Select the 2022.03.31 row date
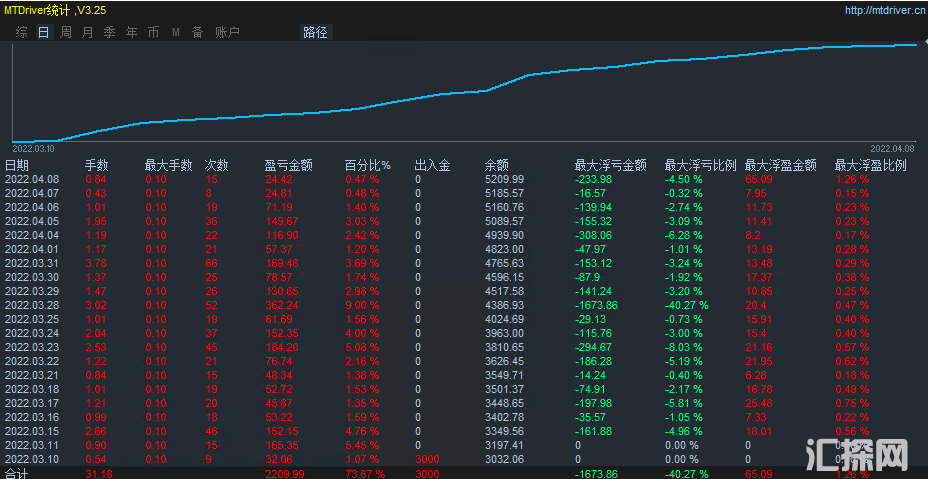The image size is (928, 479). pos(32,263)
